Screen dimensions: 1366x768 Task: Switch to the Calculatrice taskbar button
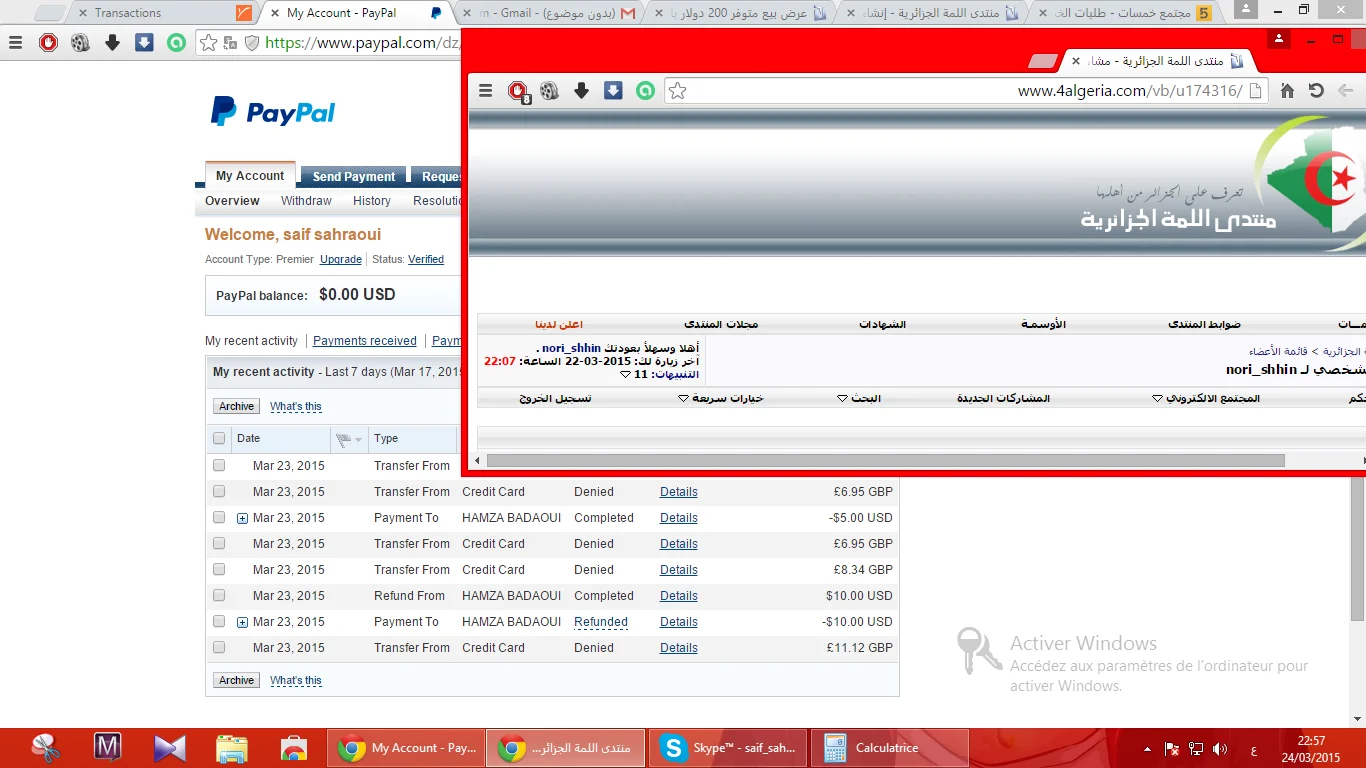click(890, 748)
